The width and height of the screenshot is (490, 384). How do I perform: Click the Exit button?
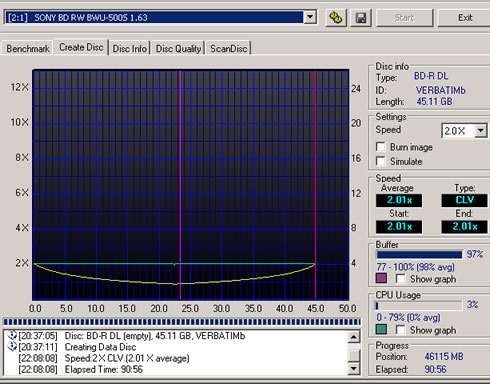click(x=465, y=18)
